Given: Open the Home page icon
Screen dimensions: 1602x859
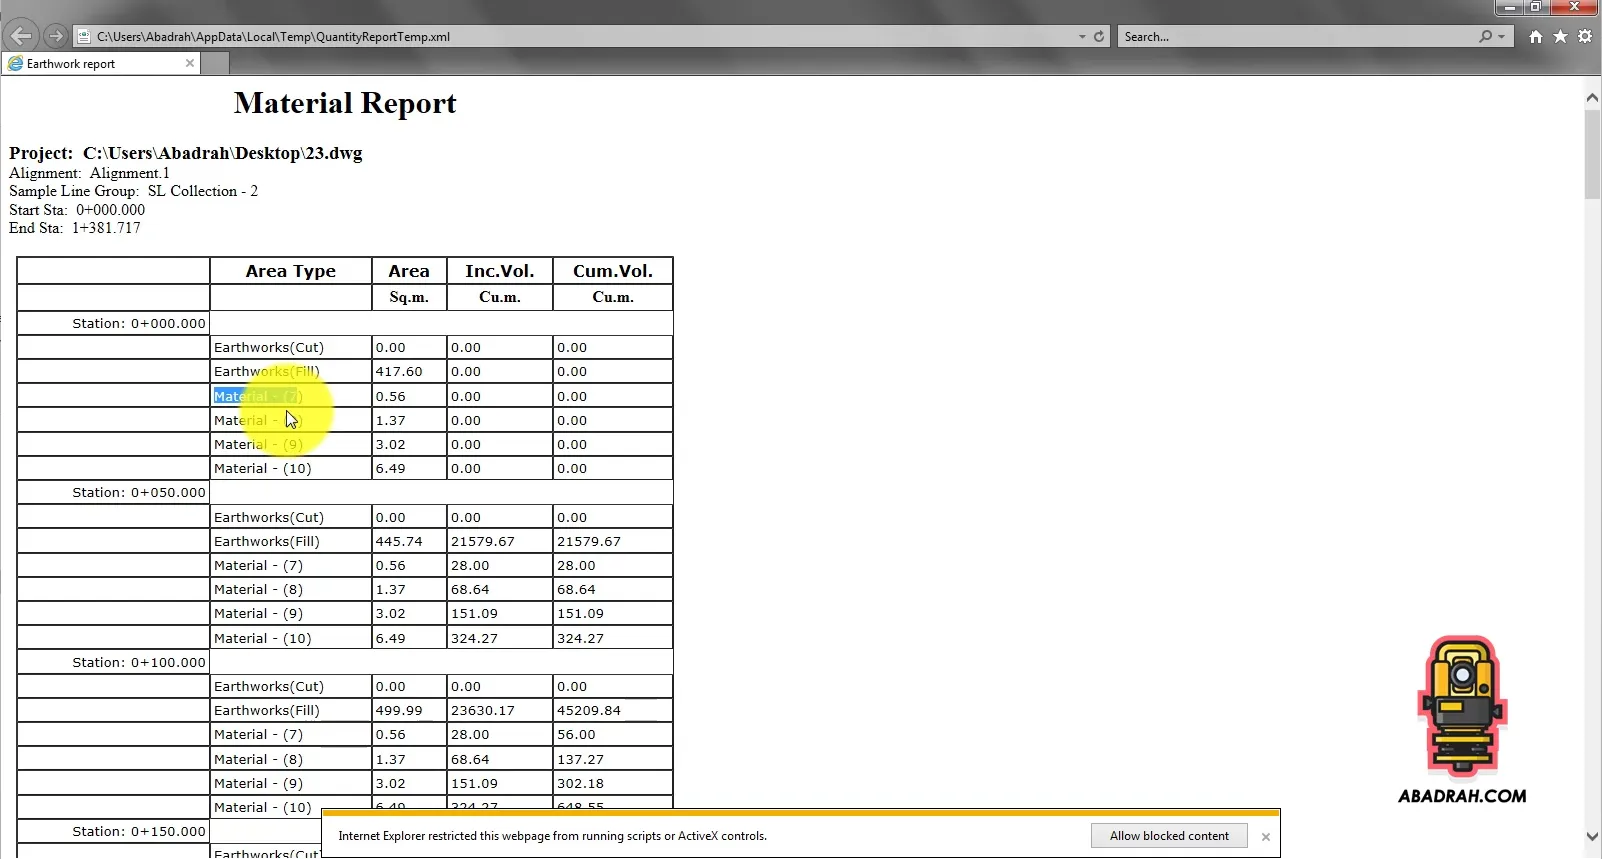Looking at the screenshot, I should [1536, 36].
